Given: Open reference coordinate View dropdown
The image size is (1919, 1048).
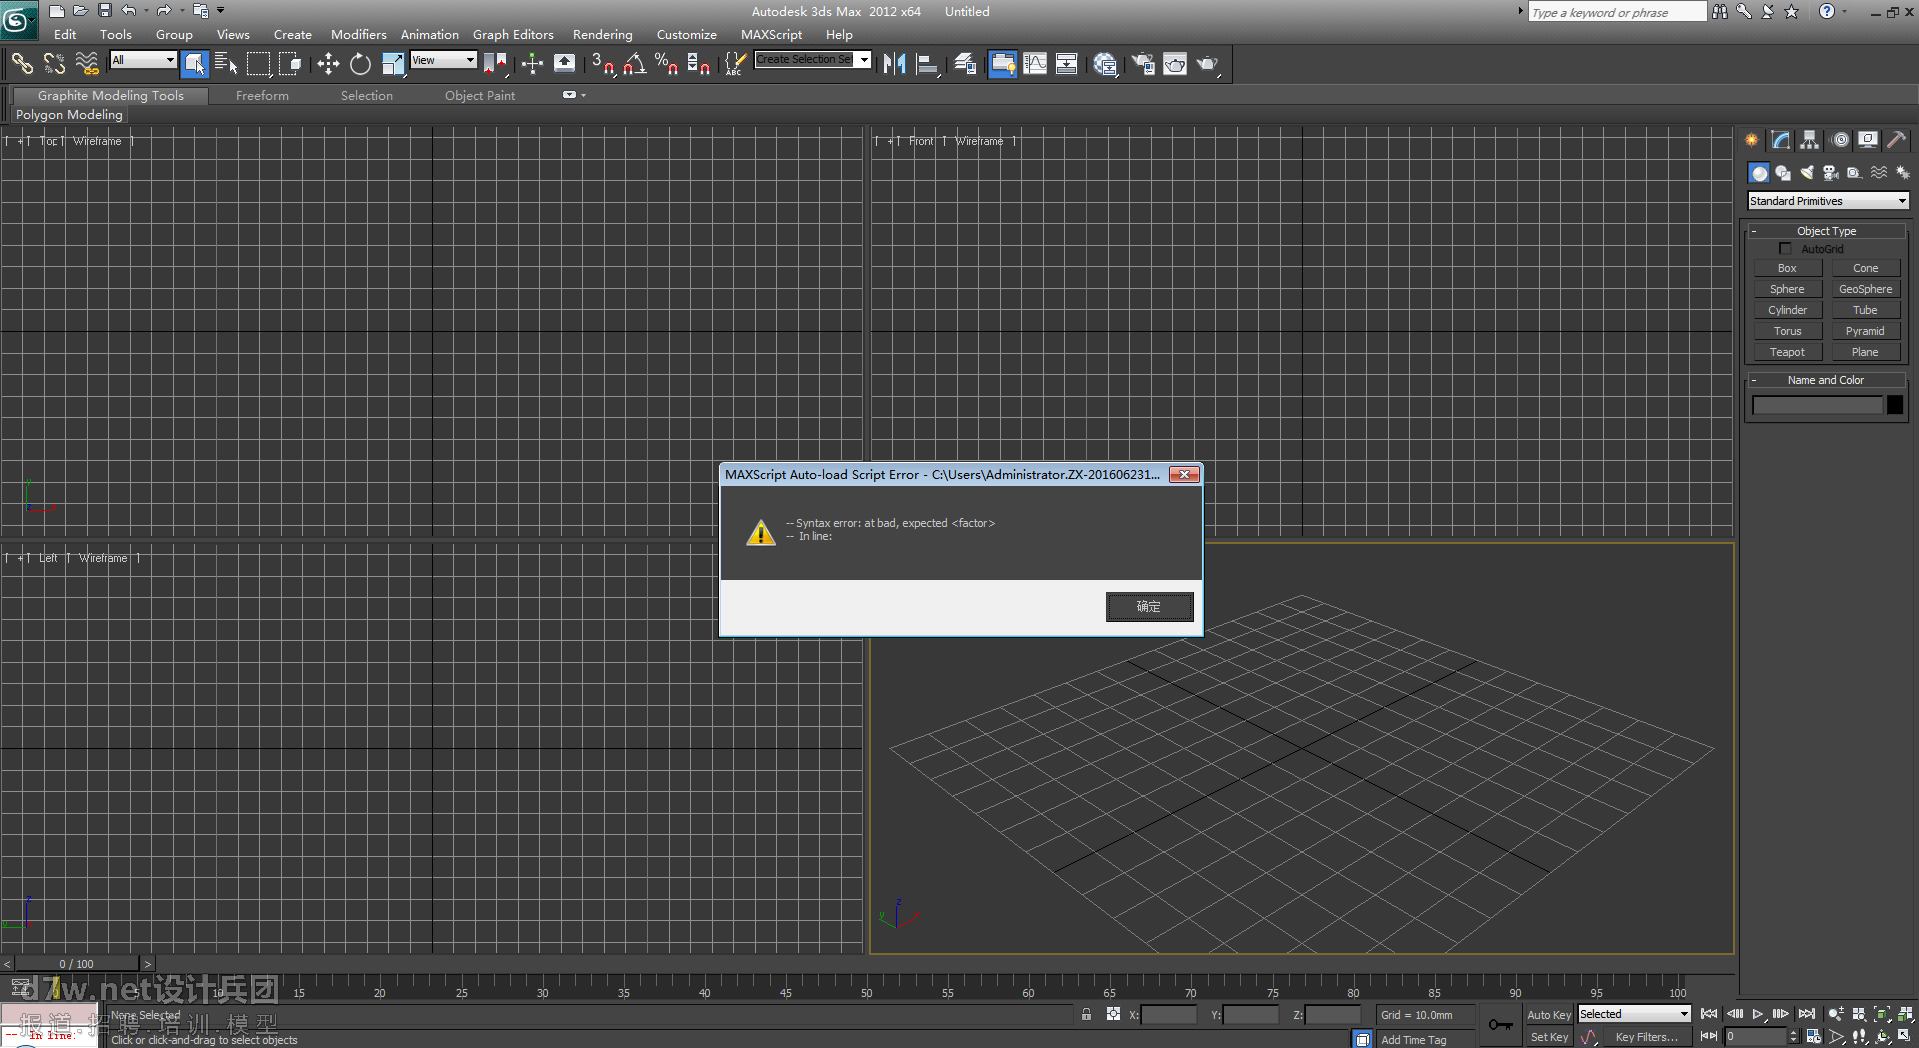Looking at the screenshot, I should click(443, 60).
